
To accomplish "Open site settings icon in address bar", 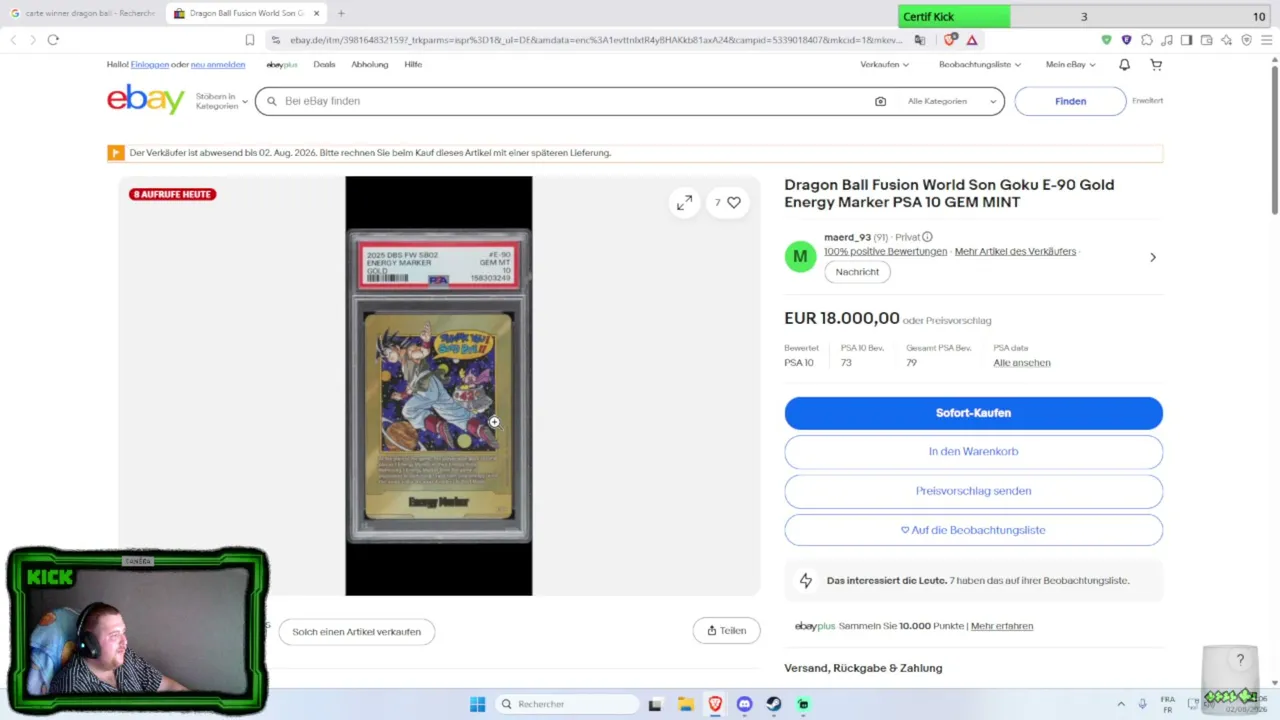I will [x=276, y=40].
